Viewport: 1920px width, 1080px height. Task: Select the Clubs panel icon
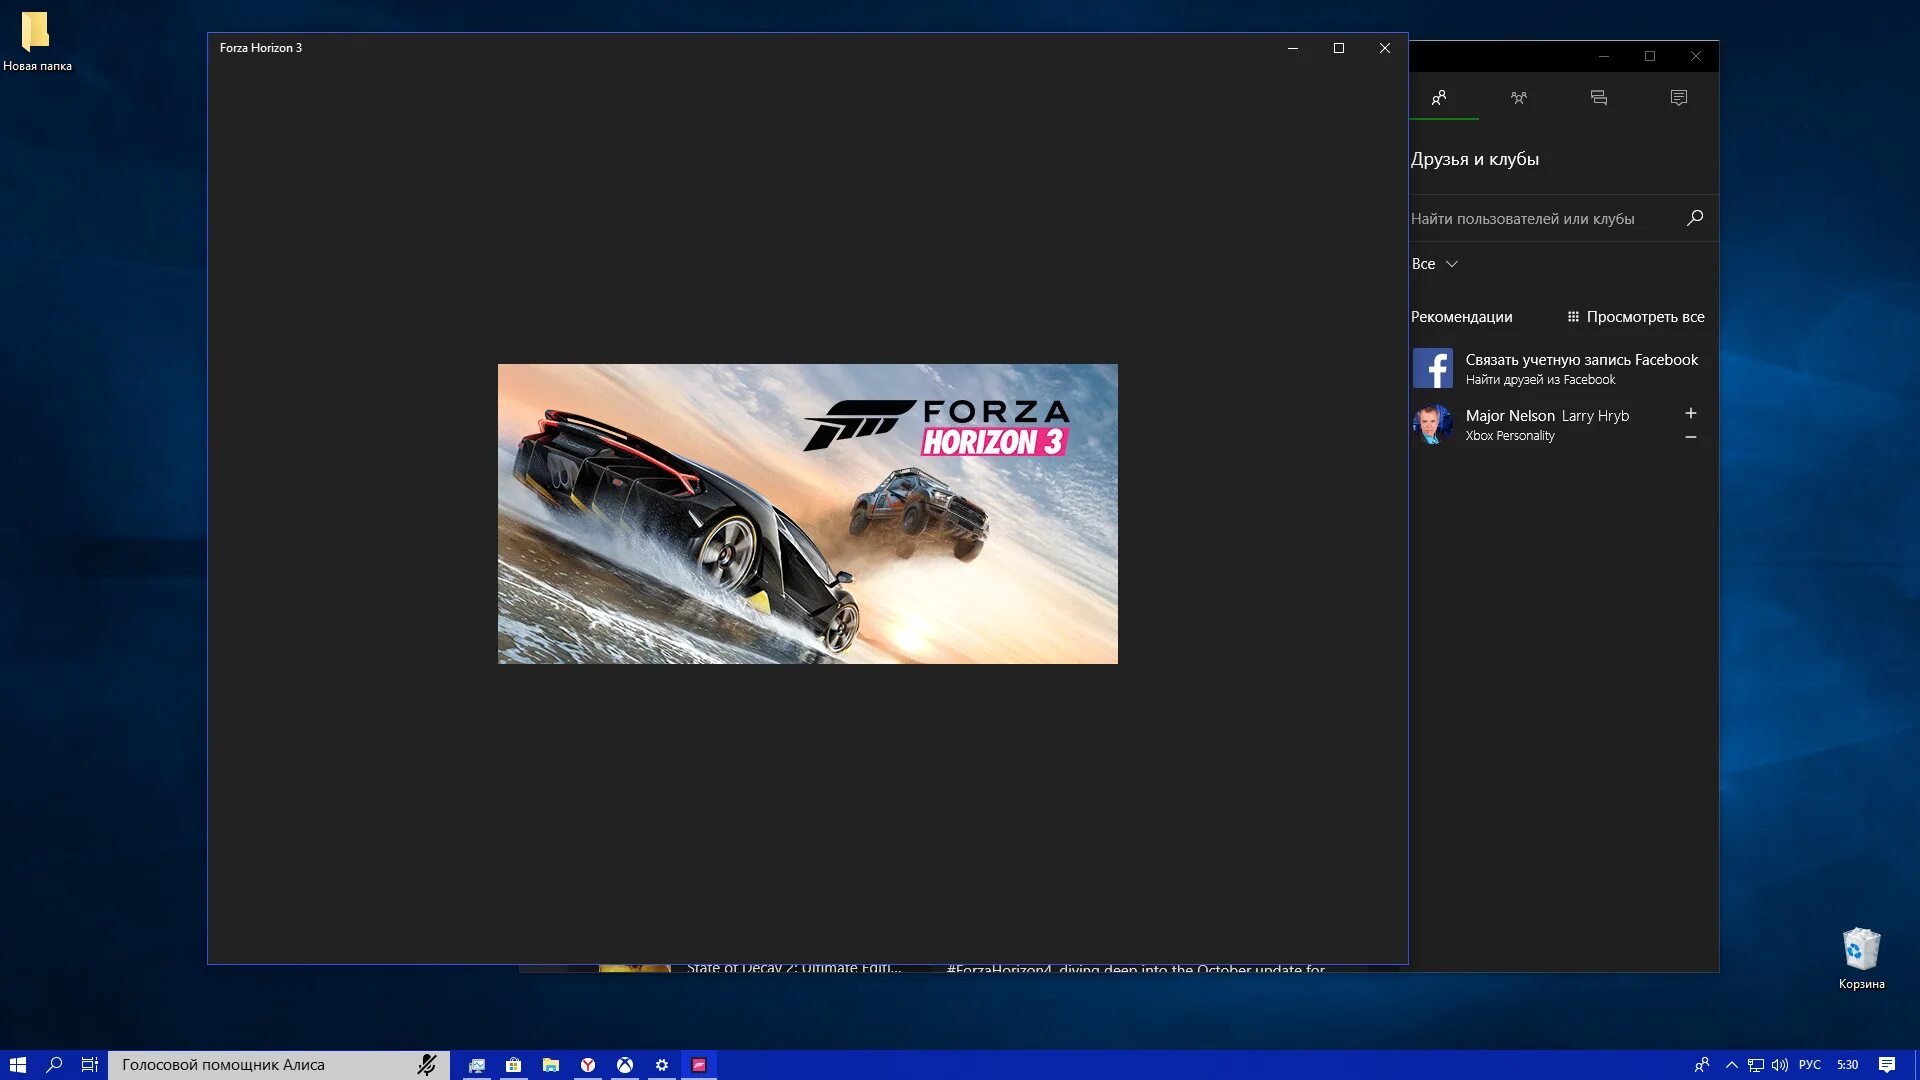click(1520, 96)
